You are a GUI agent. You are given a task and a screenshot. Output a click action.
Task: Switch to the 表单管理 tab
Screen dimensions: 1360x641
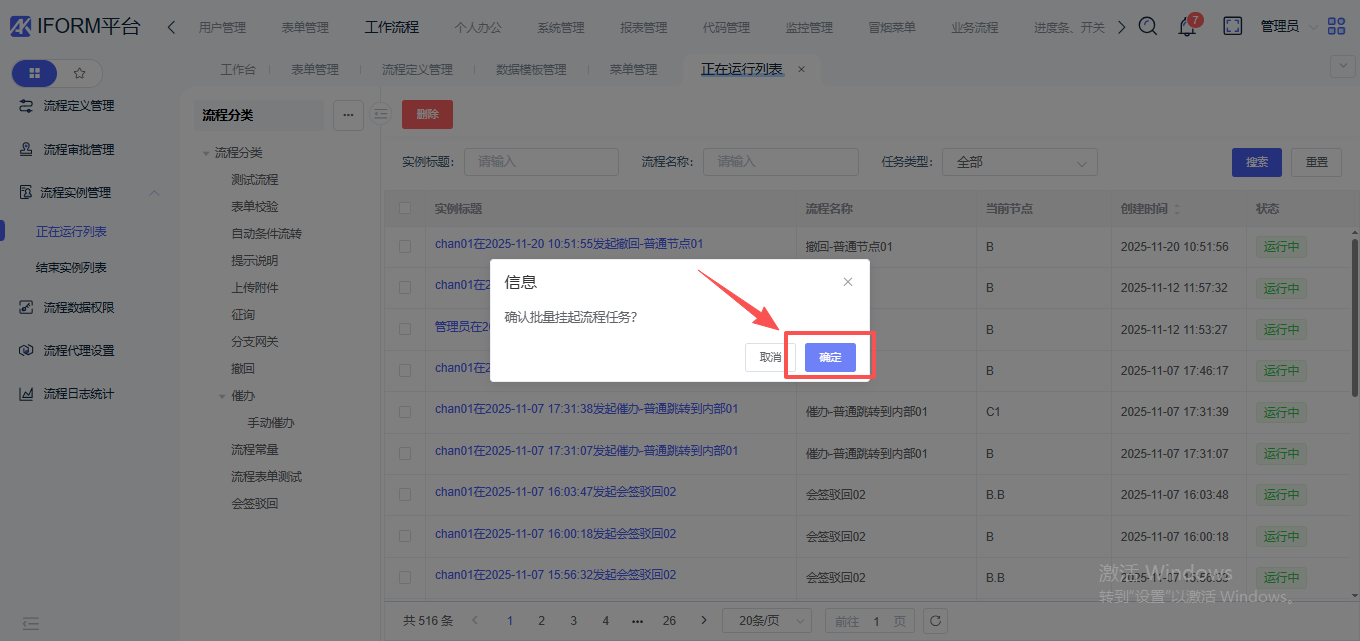[x=315, y=70]
